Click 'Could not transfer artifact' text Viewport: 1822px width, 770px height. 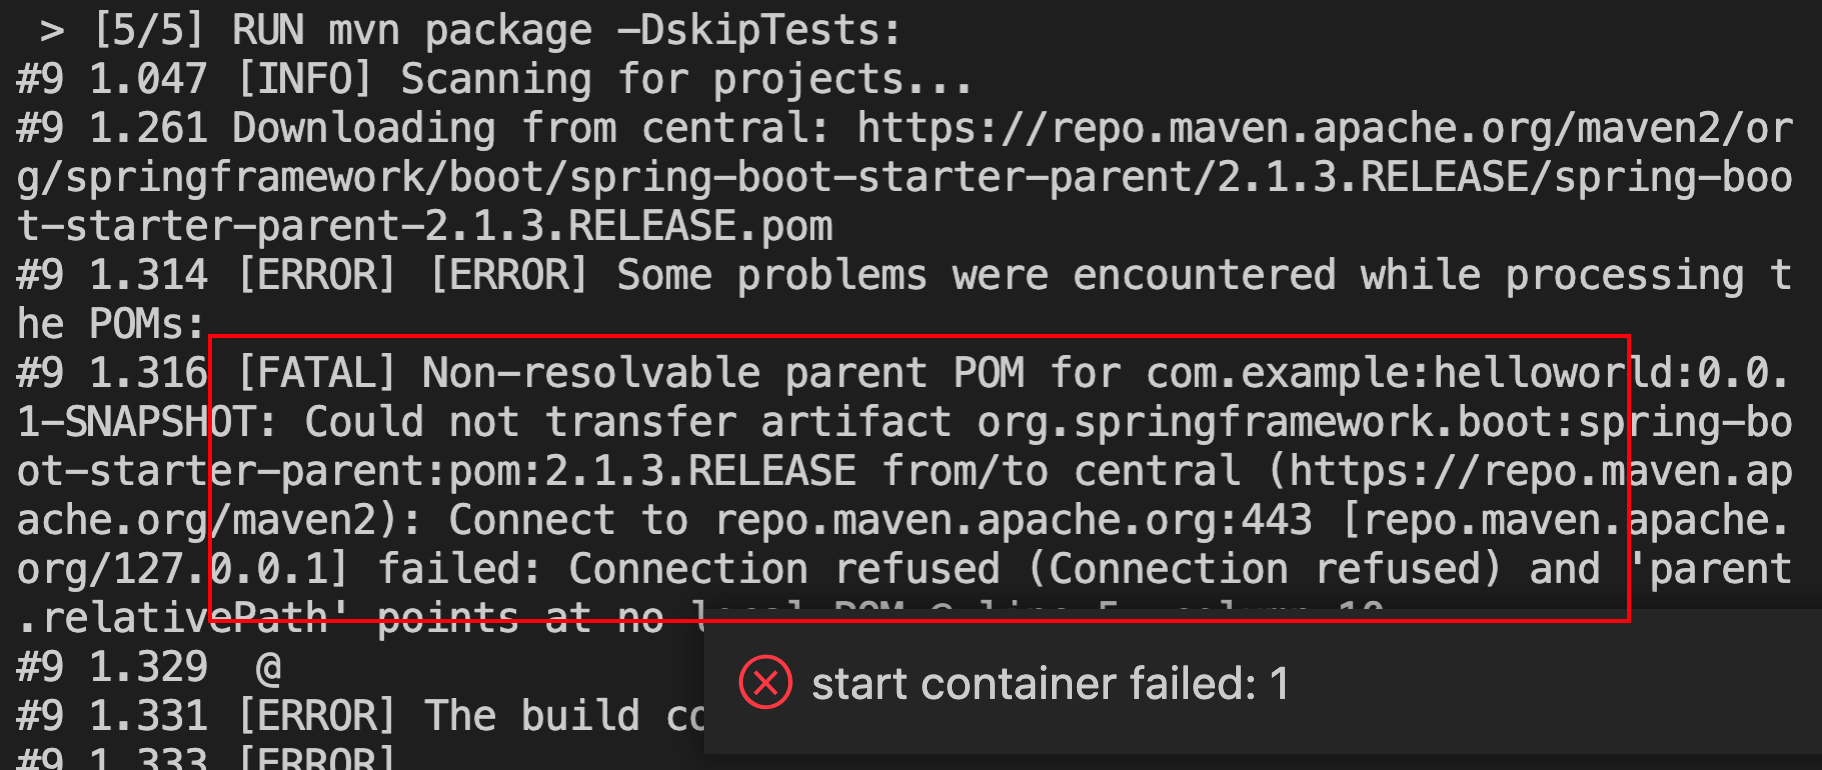point(627,422)
